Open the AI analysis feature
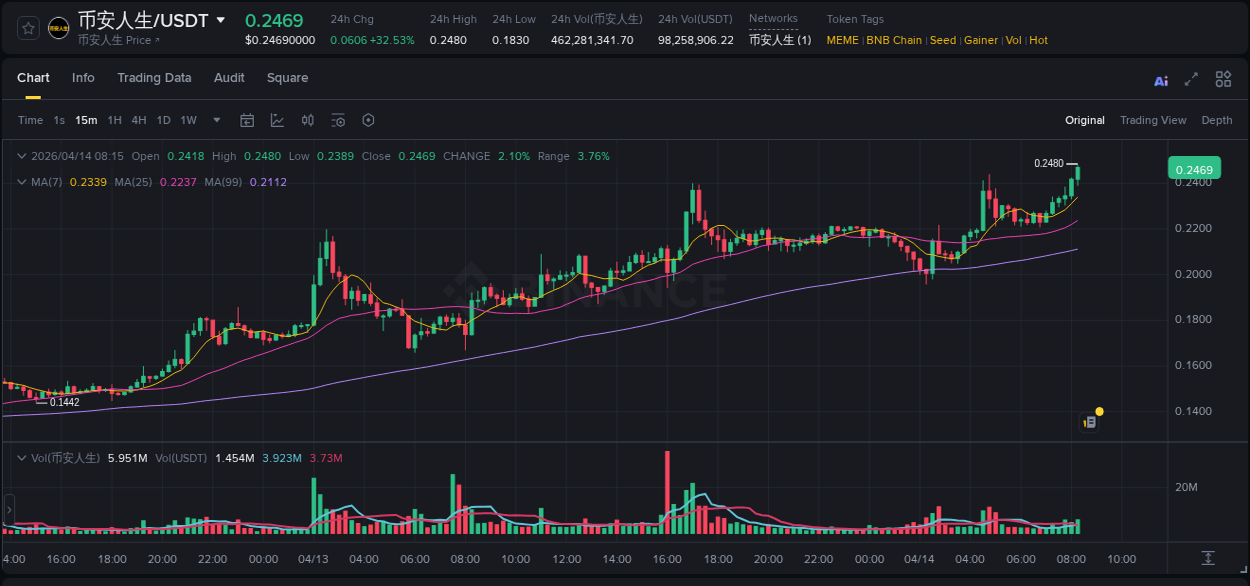This screenshot has height=586, width=1250. click(x=1160, y=79)
